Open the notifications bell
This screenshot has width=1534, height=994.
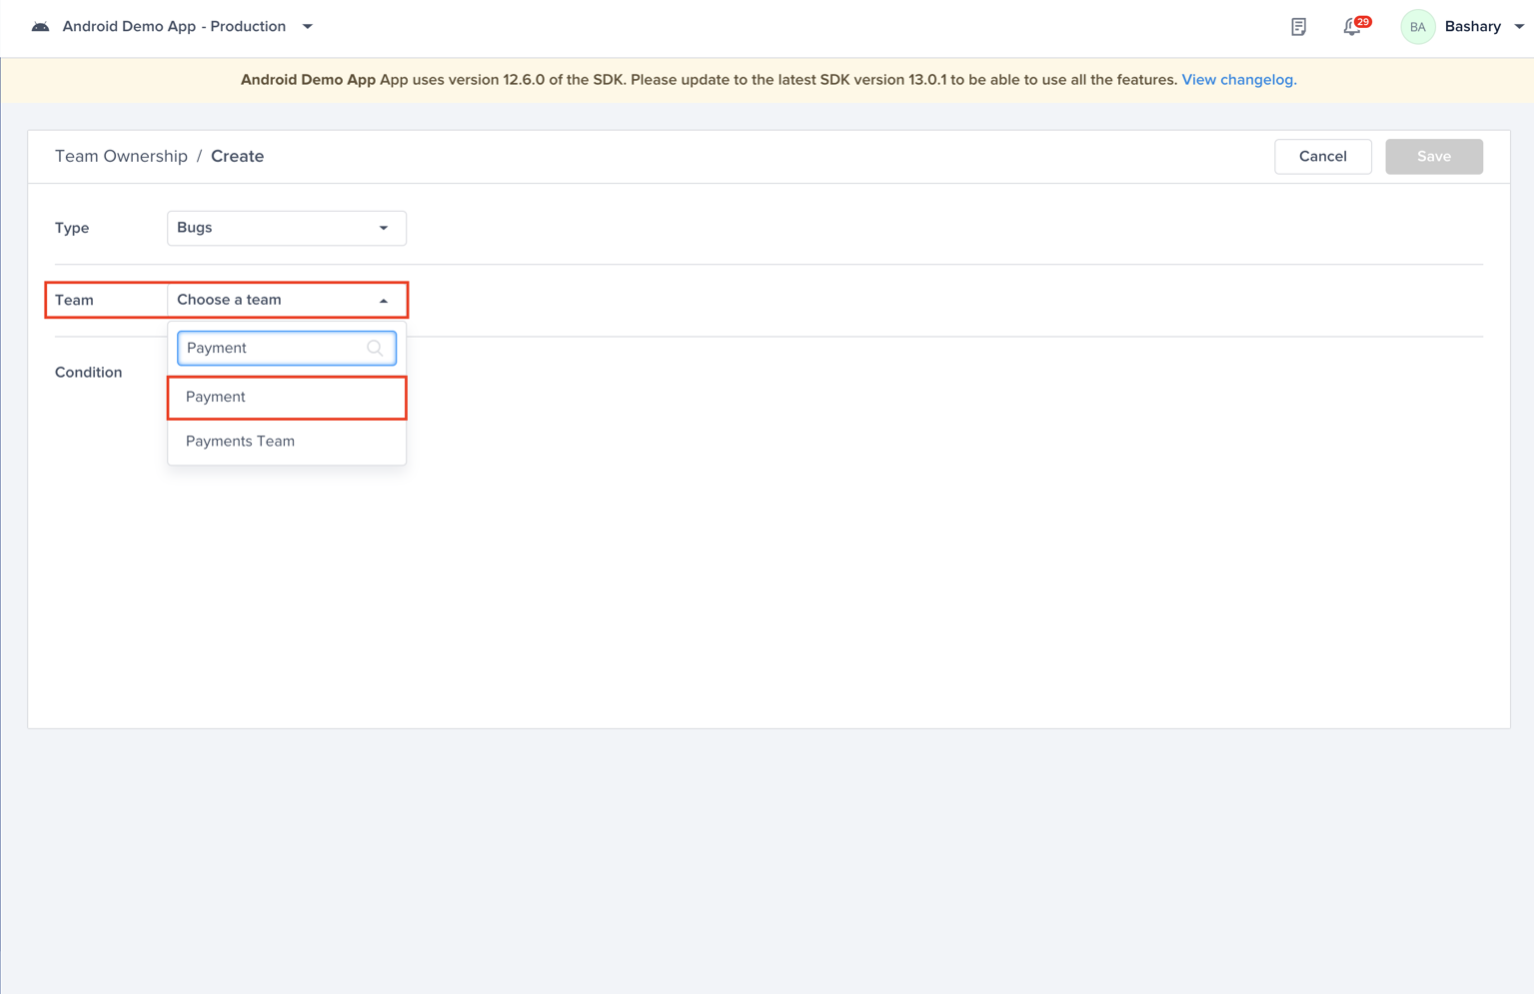coord(1350,28)
